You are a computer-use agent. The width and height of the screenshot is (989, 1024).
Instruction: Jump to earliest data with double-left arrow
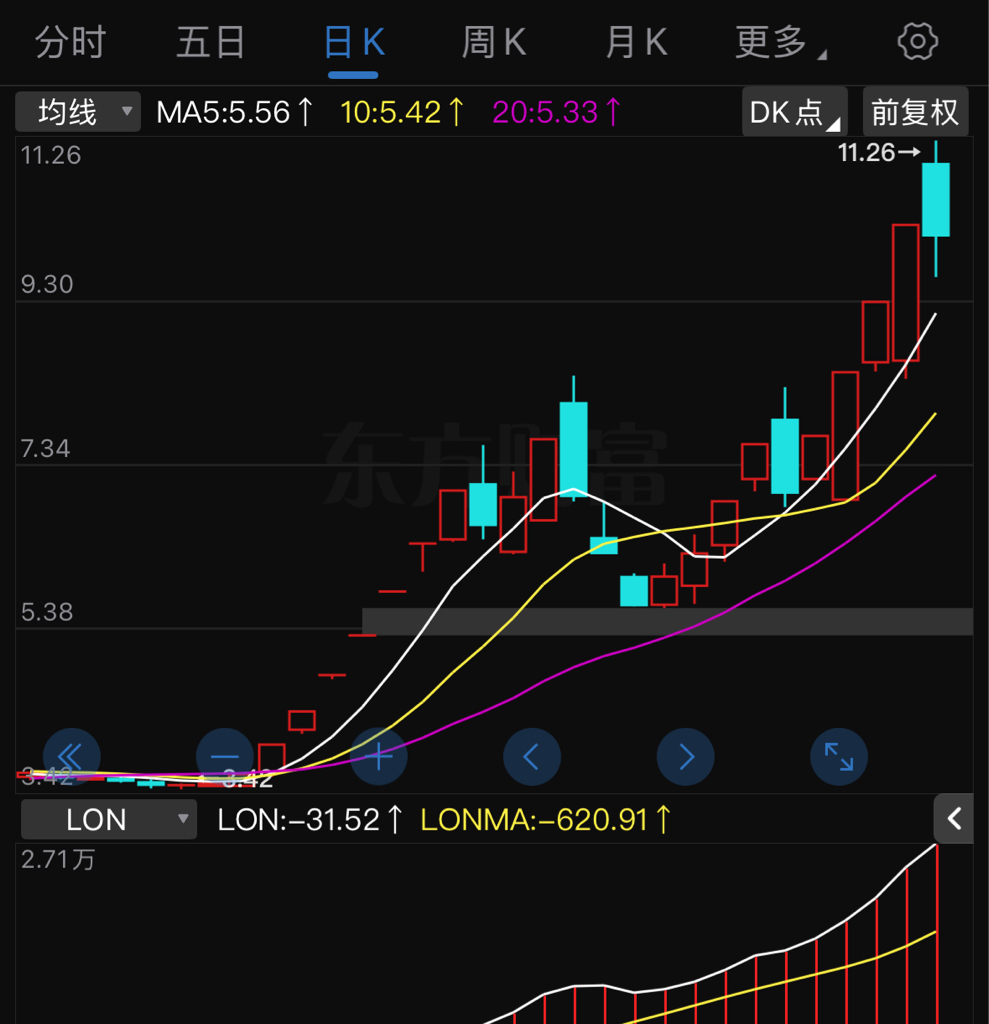tap(72, 757)
